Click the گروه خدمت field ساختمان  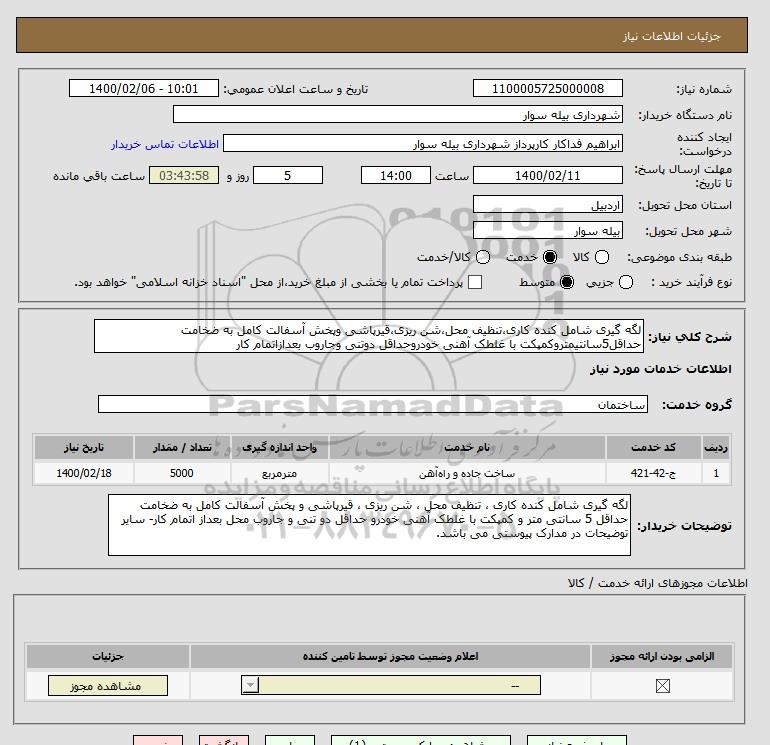pos(373,404)
